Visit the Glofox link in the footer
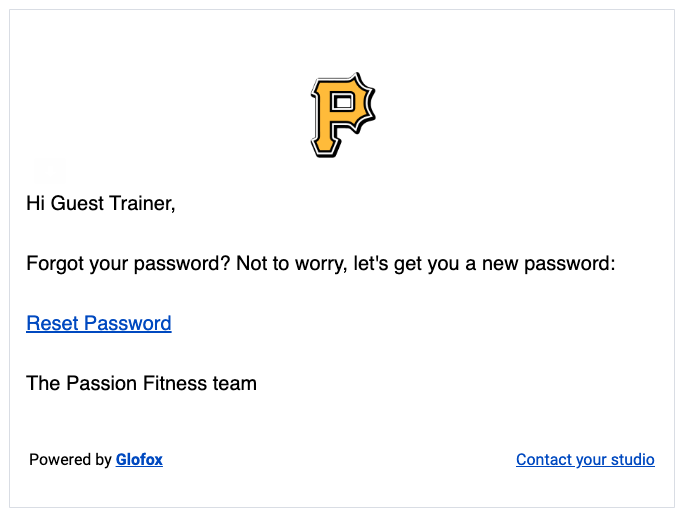This screenshot has width=682, height=512. pyautogui.click(x=139, y=459)
